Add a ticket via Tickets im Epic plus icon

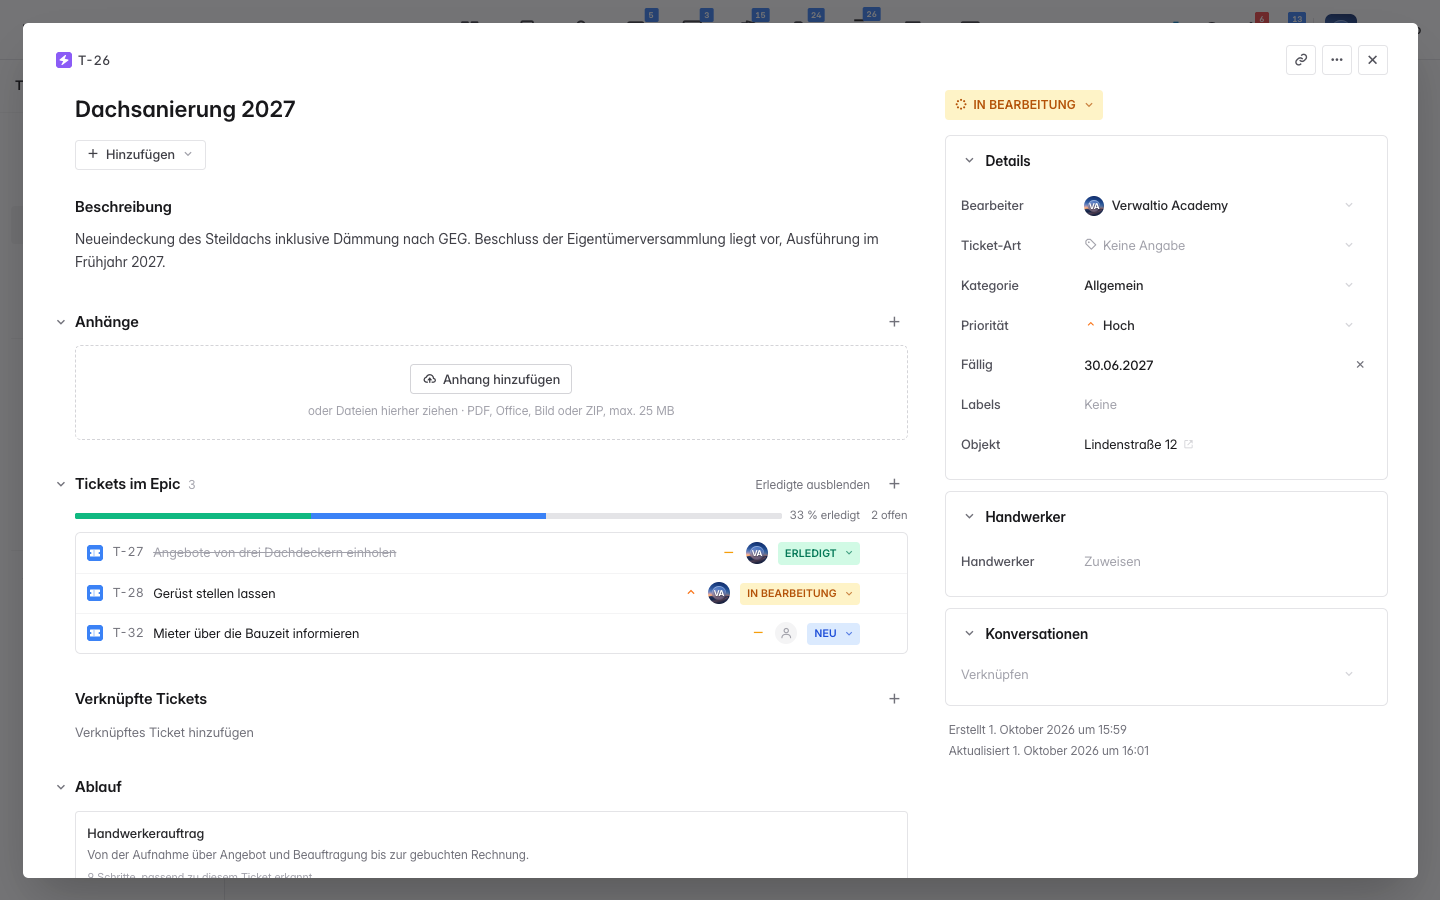coord(894,484)
